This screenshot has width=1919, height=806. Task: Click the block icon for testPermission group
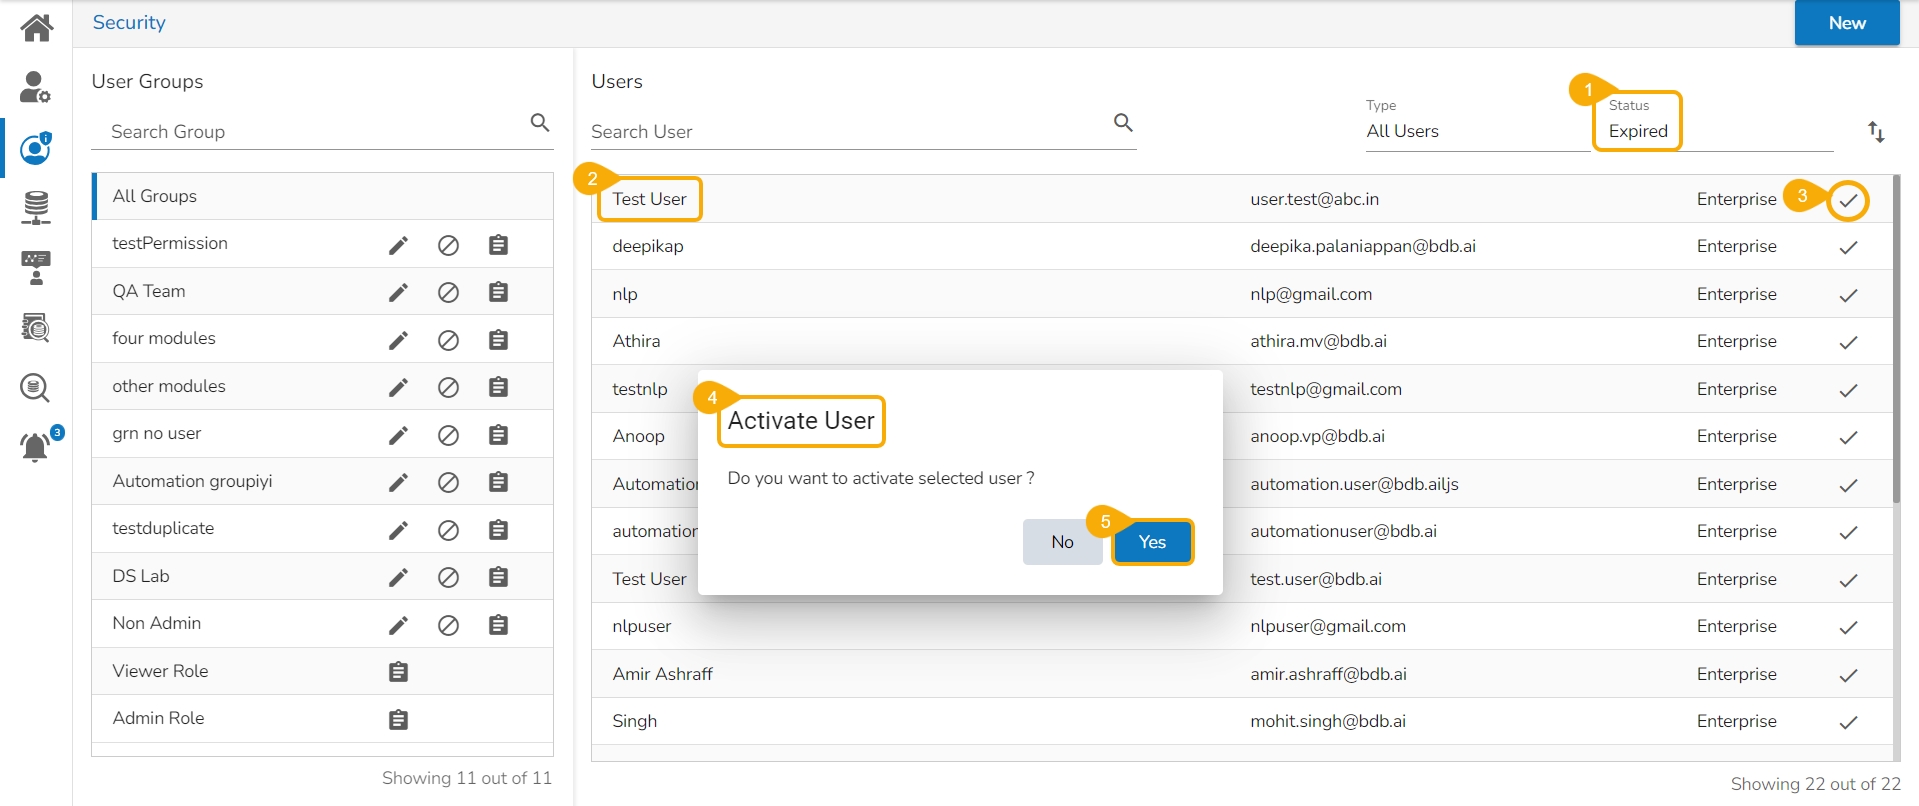tap(448, 245)
